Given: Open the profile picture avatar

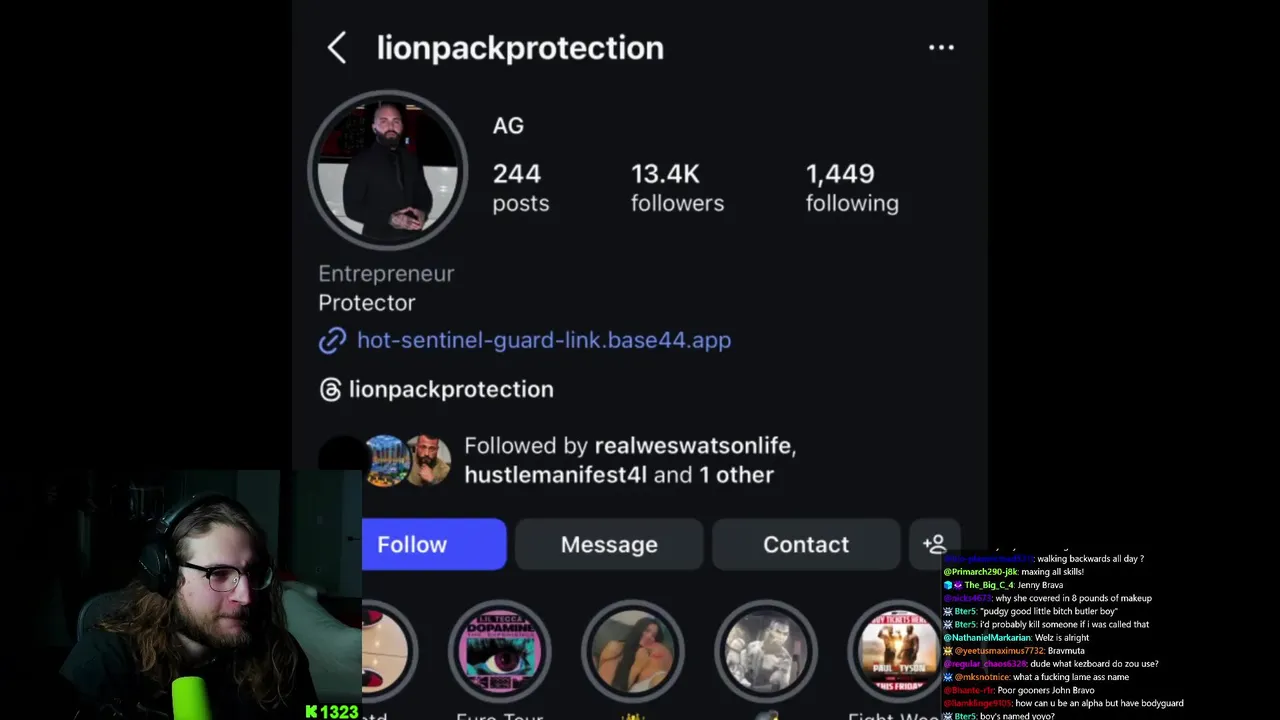Looking at the screenshot, I should (x=387, y=170).
